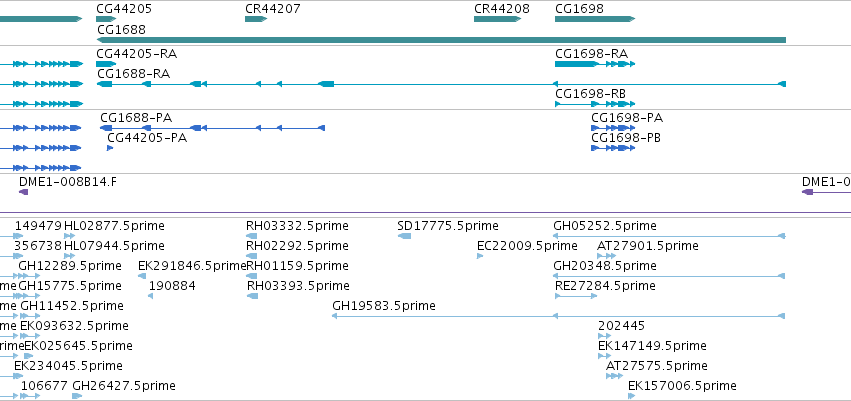
Task: Open the CG1698-RA transcript label
Action: click(592, 54)
